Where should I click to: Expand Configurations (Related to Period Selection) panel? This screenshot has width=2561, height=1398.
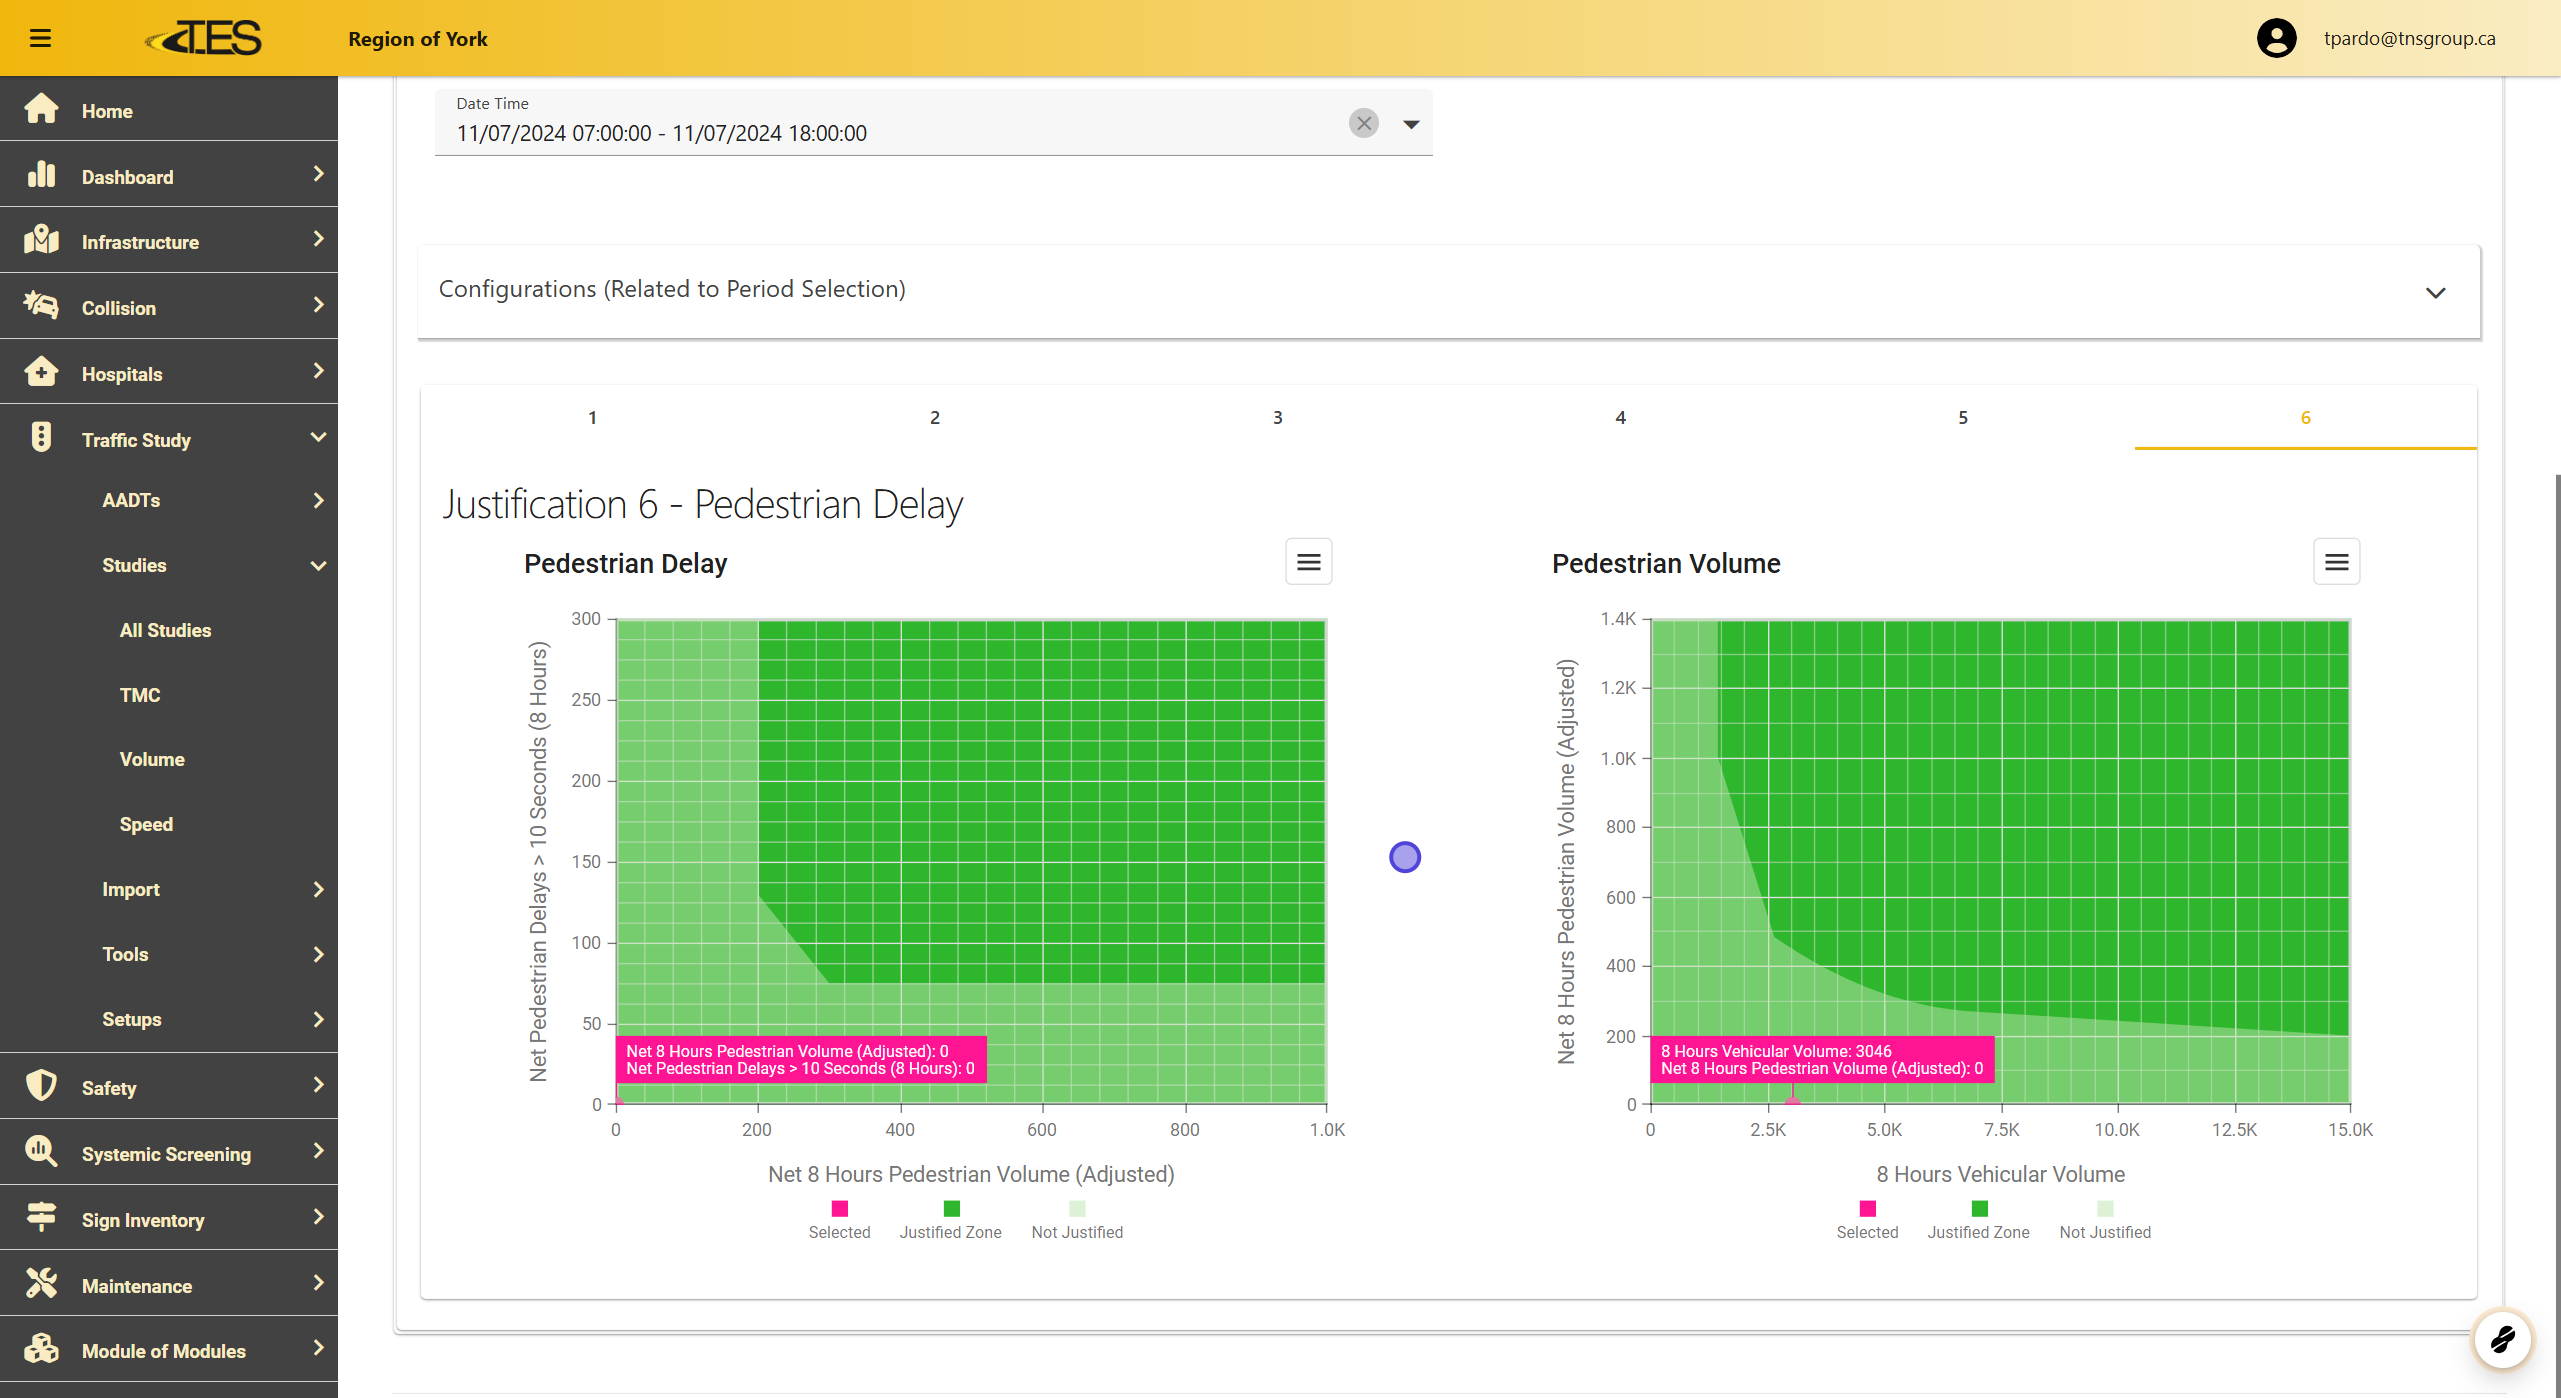click(2435, 292)
